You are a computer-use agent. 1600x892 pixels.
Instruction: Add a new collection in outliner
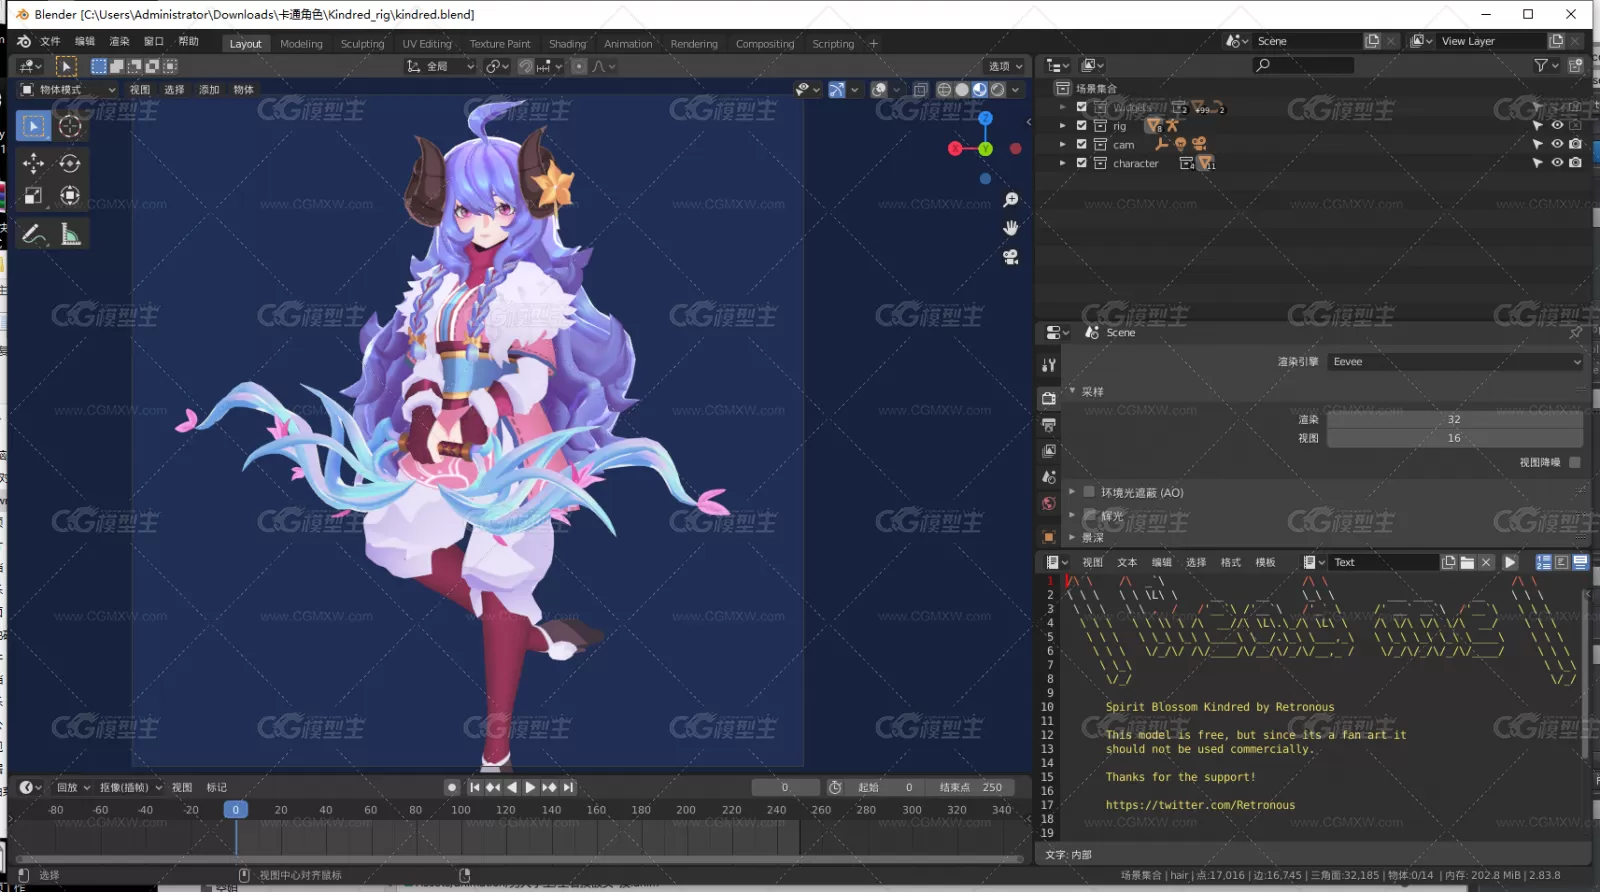(x=1576, y=65)
